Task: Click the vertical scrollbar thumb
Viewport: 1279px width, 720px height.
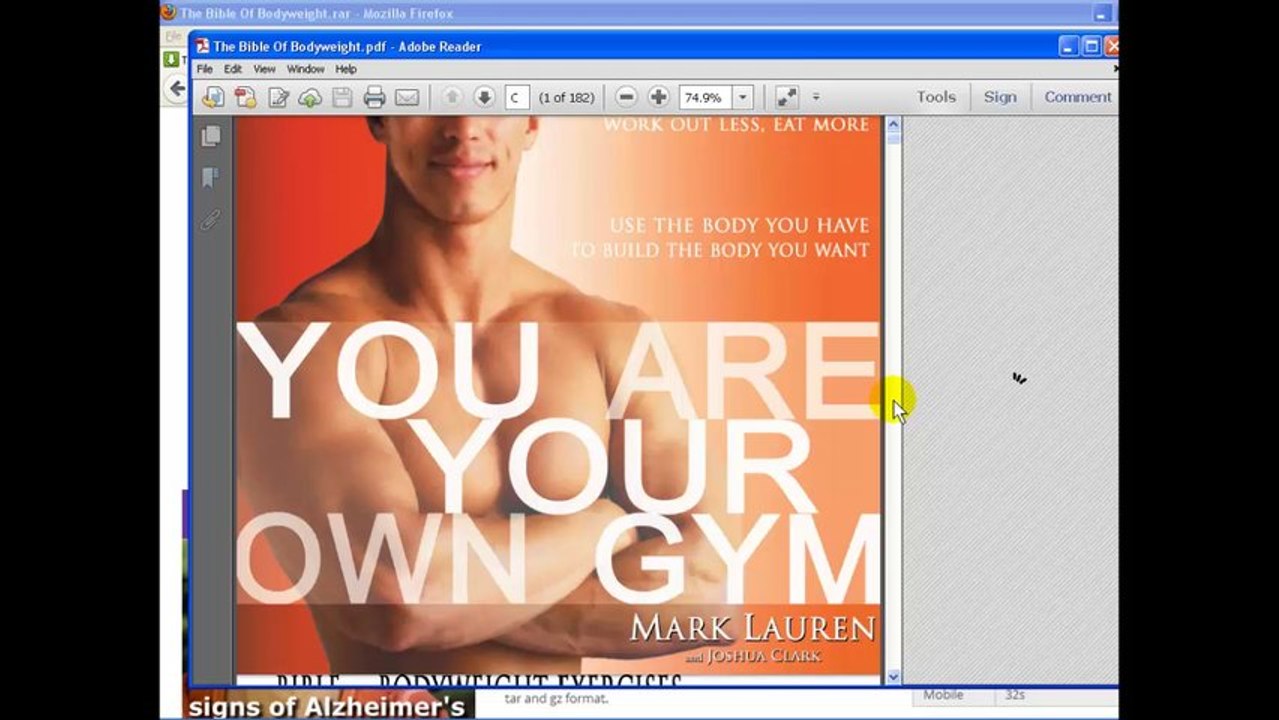Action: tap(893, 139)
